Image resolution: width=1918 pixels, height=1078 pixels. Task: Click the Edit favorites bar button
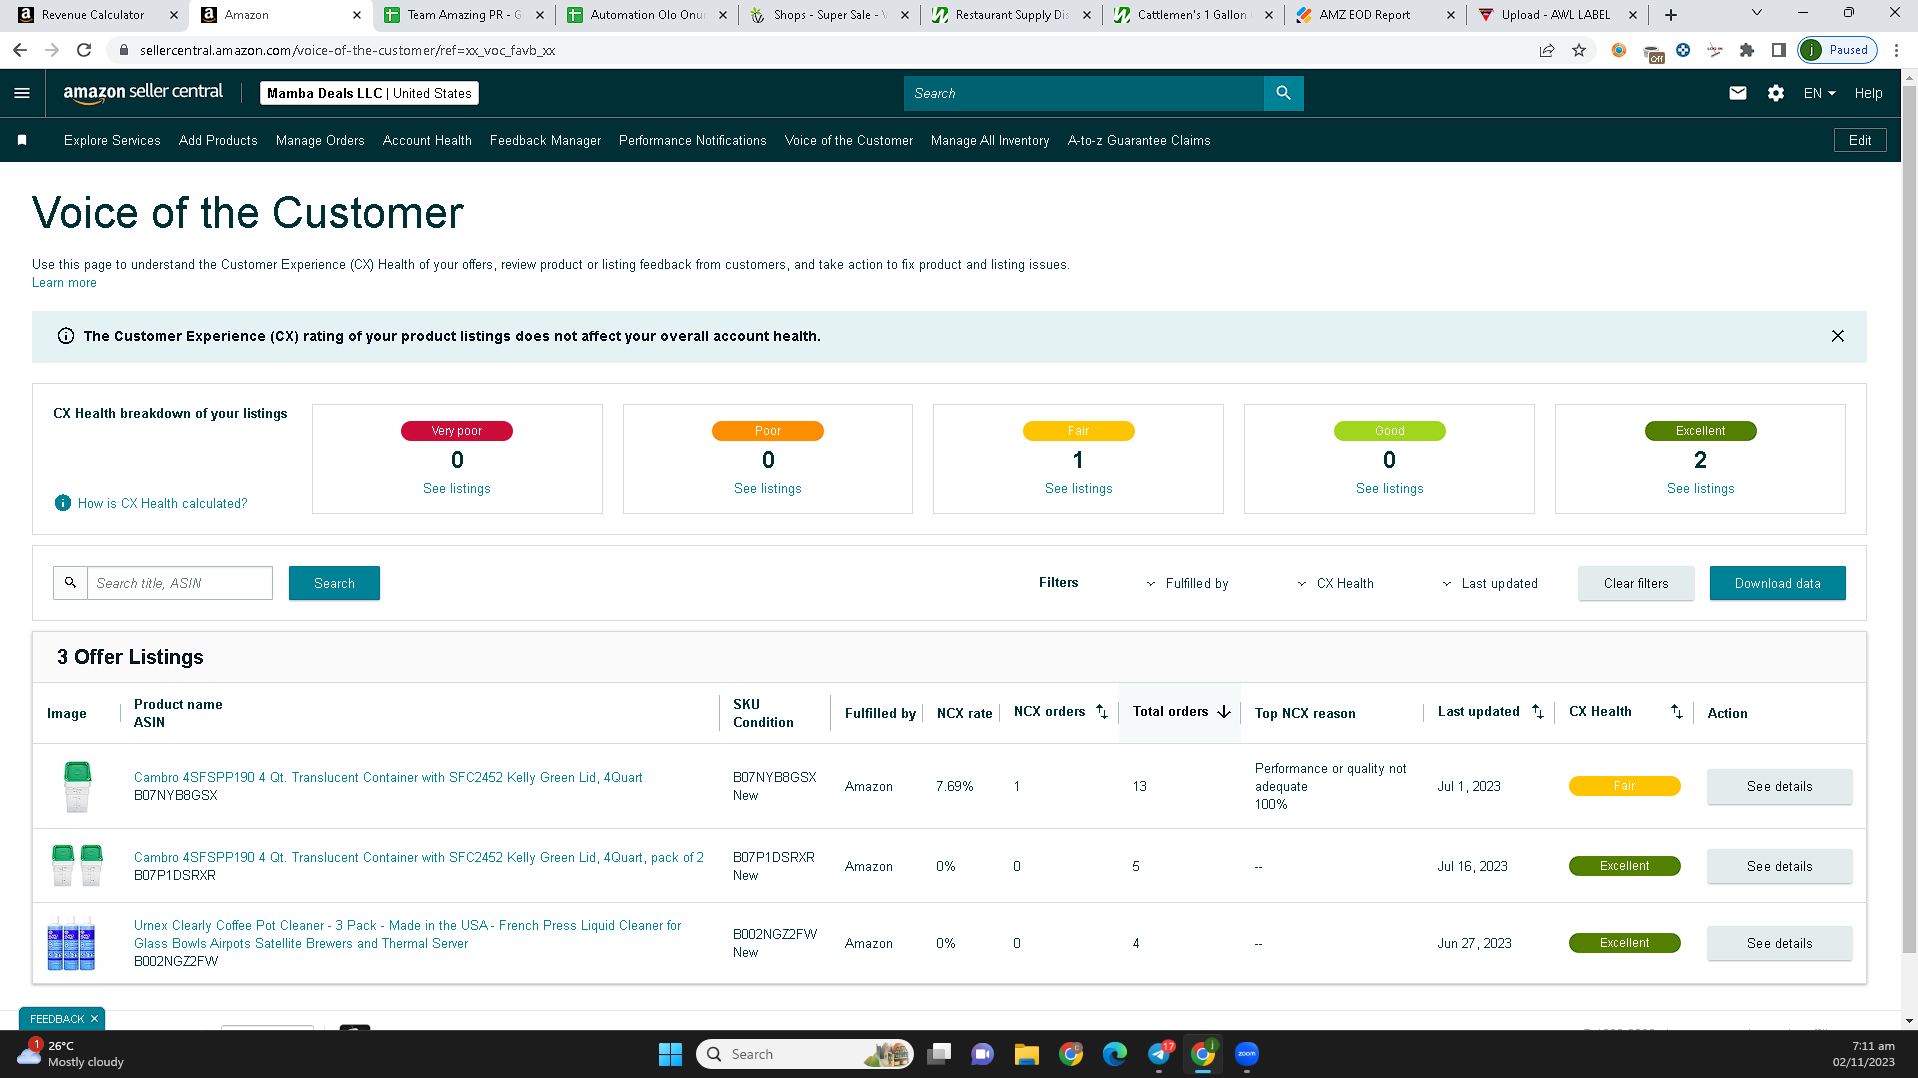coord(1860,140)
